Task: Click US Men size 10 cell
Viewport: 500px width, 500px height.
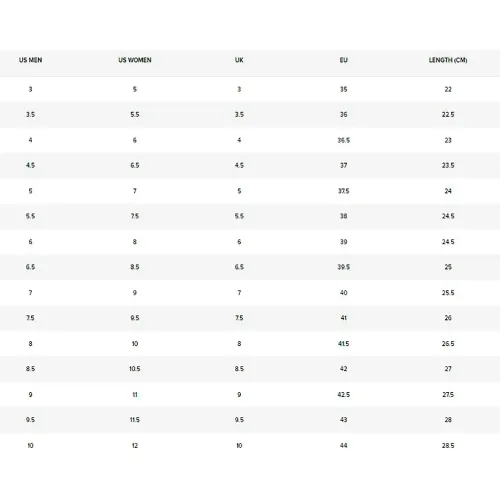Action: click(x=30, y=446)
